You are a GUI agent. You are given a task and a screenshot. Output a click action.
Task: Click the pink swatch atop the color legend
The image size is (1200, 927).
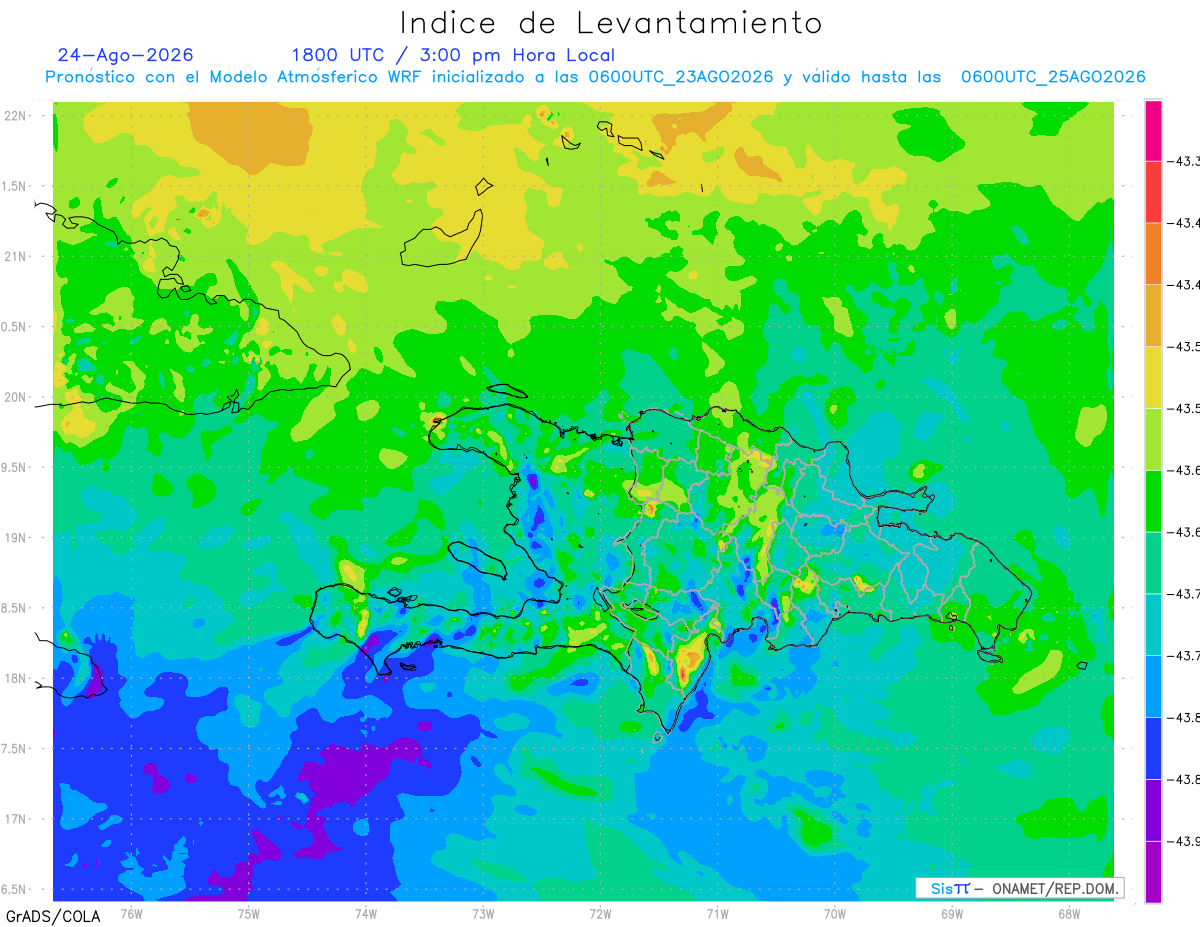pyautogui.click(x=1153, y=130)
